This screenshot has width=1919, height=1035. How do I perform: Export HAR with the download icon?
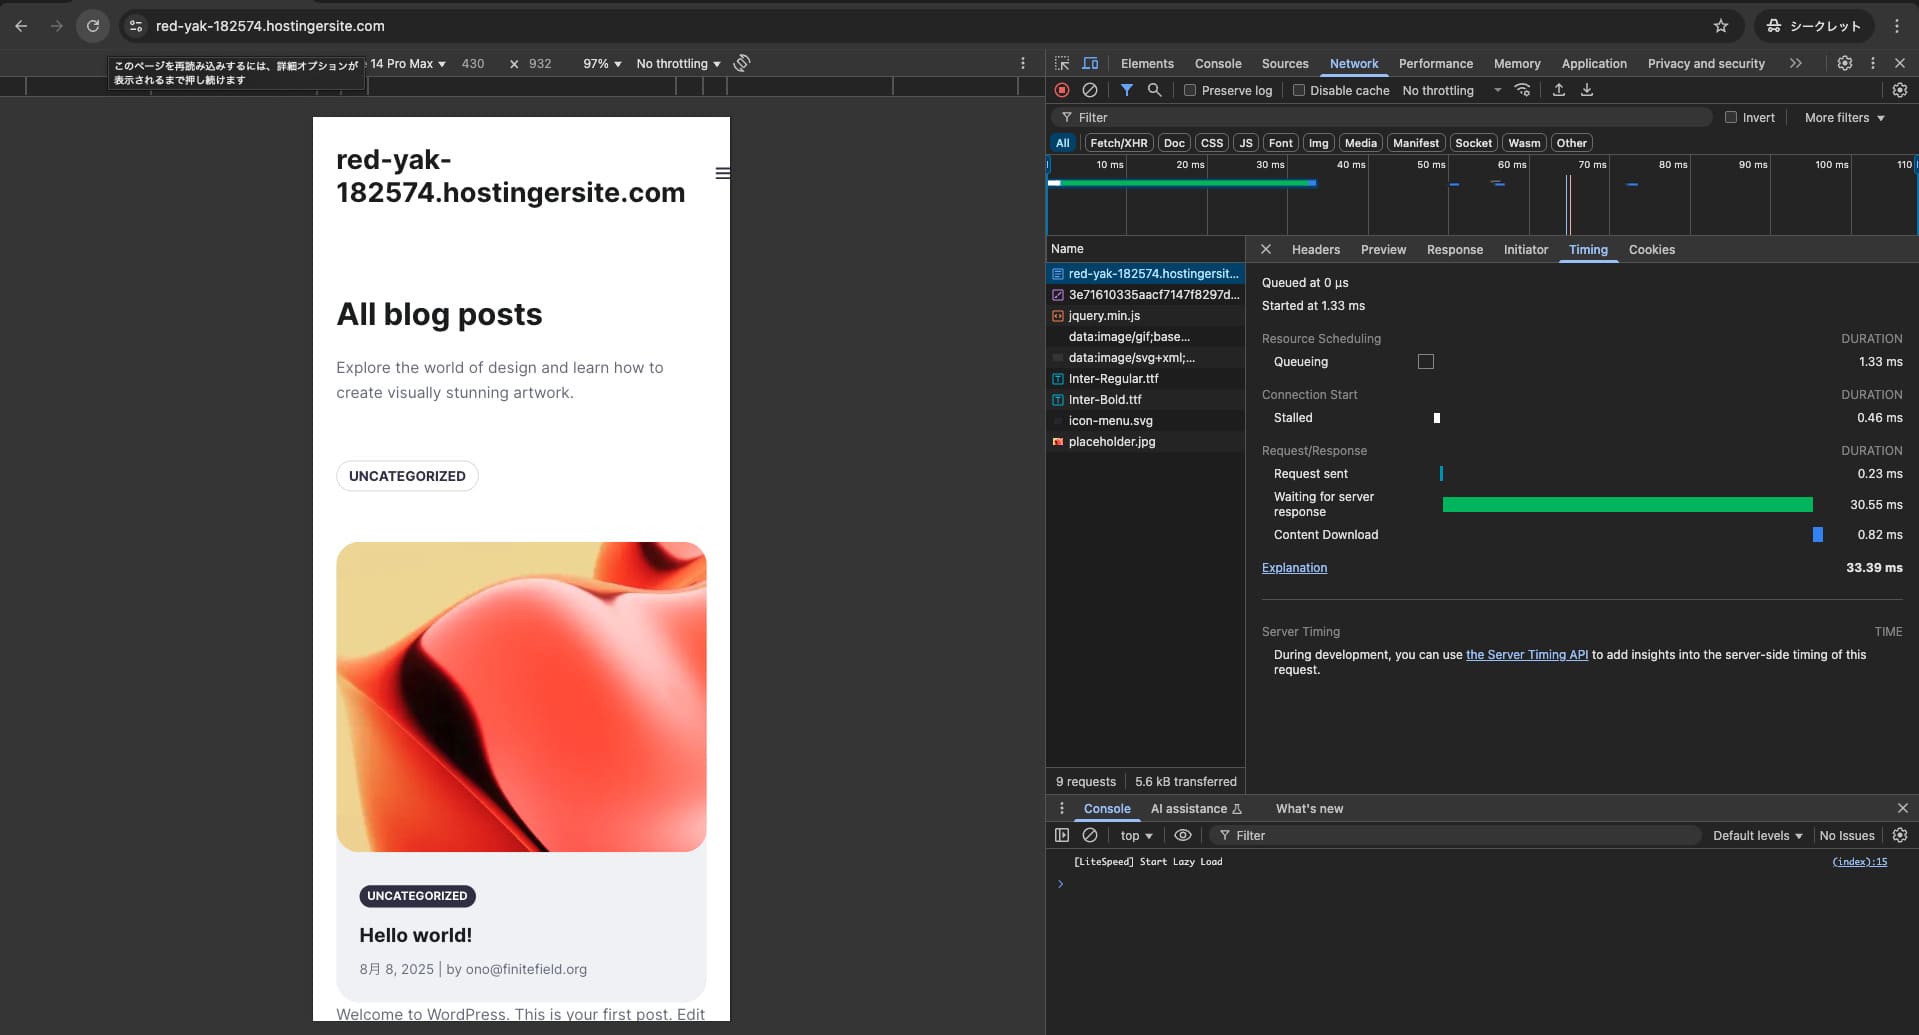click(x=1586, y=90)
